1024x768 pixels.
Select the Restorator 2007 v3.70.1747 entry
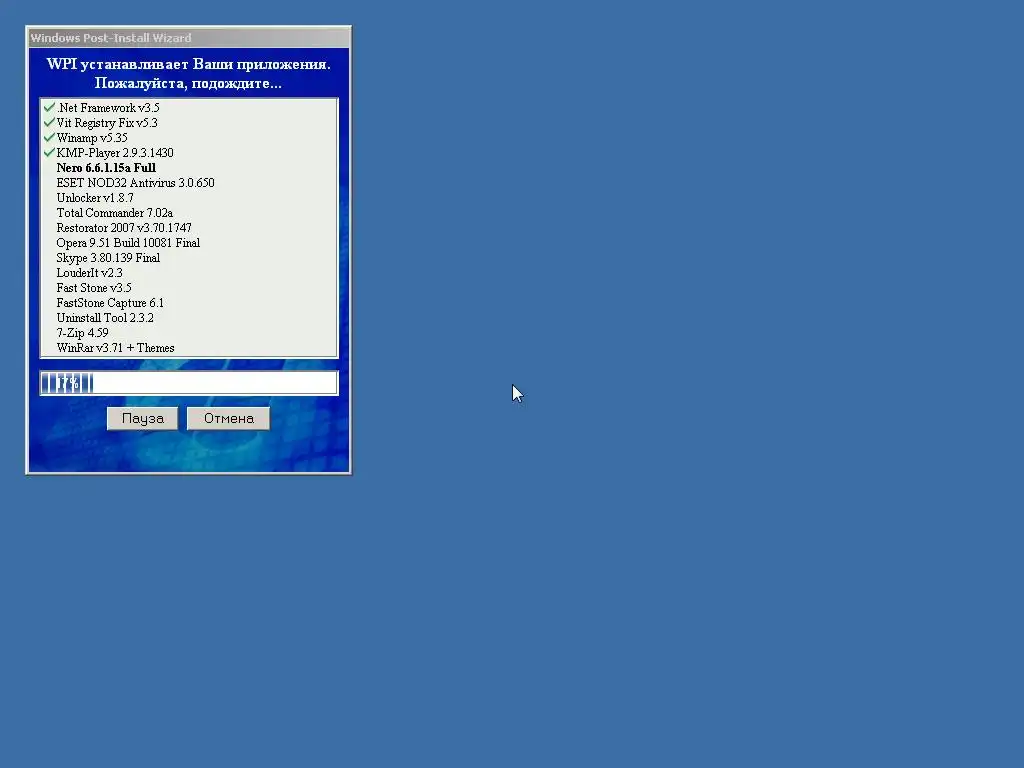(124, 228)
